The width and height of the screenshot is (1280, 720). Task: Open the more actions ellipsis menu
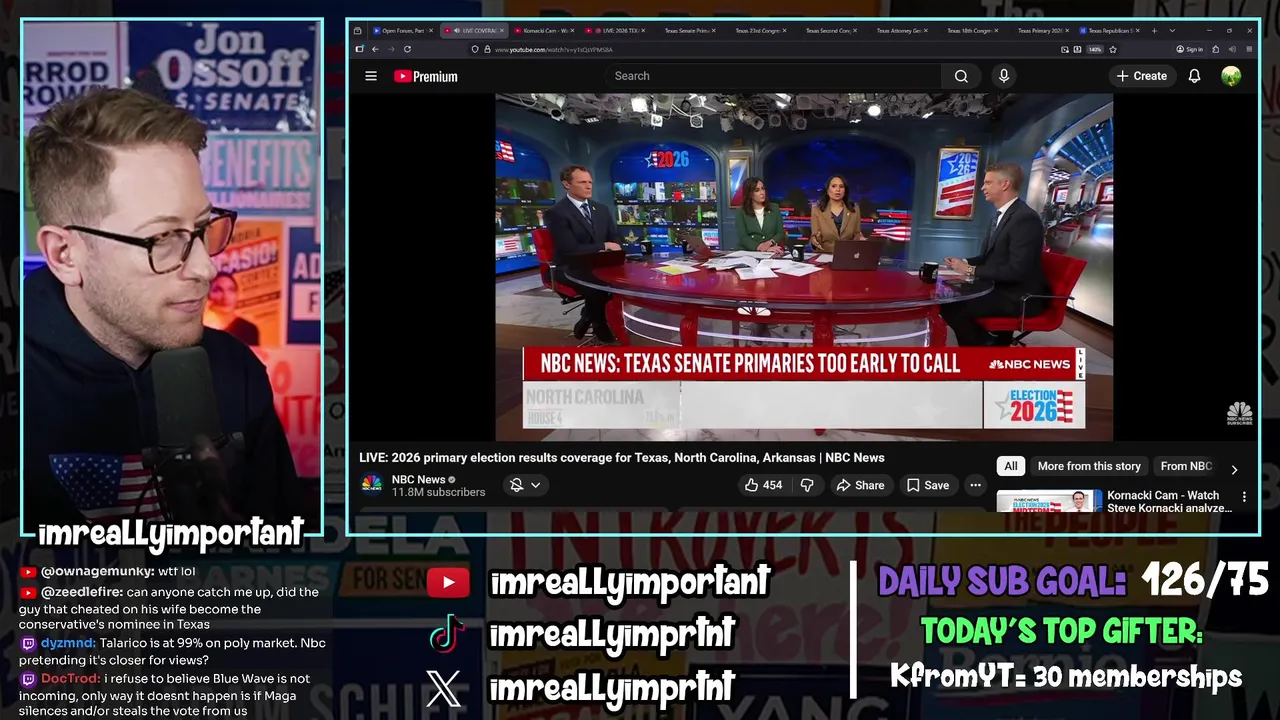[x=975, y=485]
